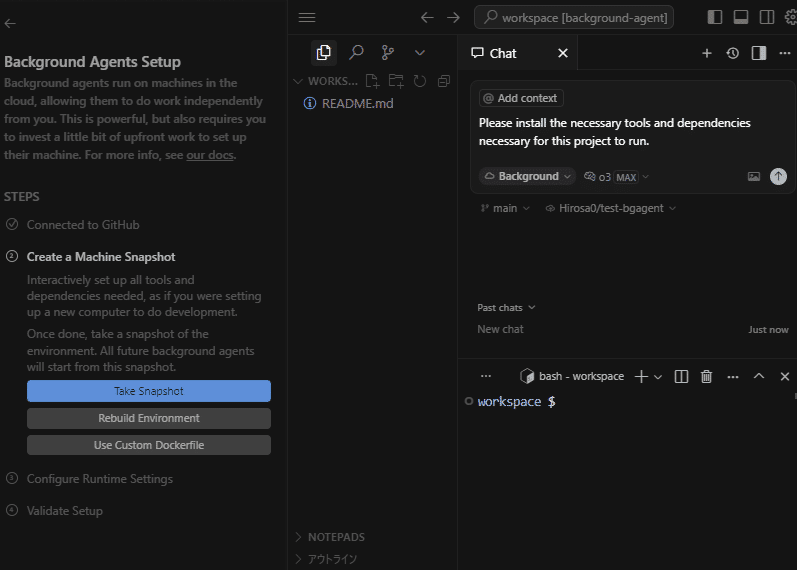Open the o3 MAX model dropdown

[617, 177]
